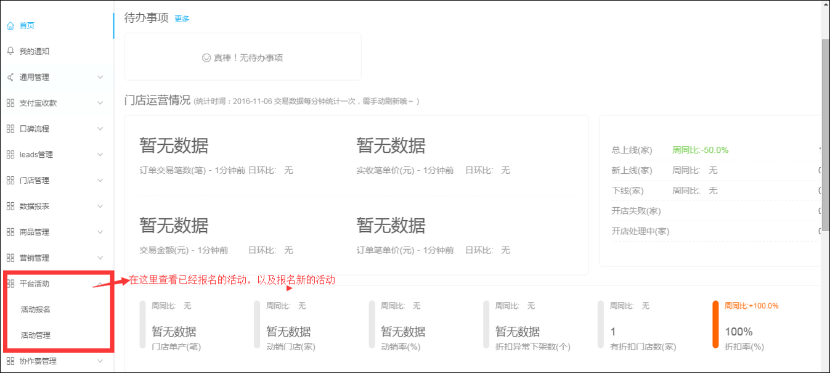Click the 新上线(家) row label
The image size is (830, 373).
pos(631,170)
